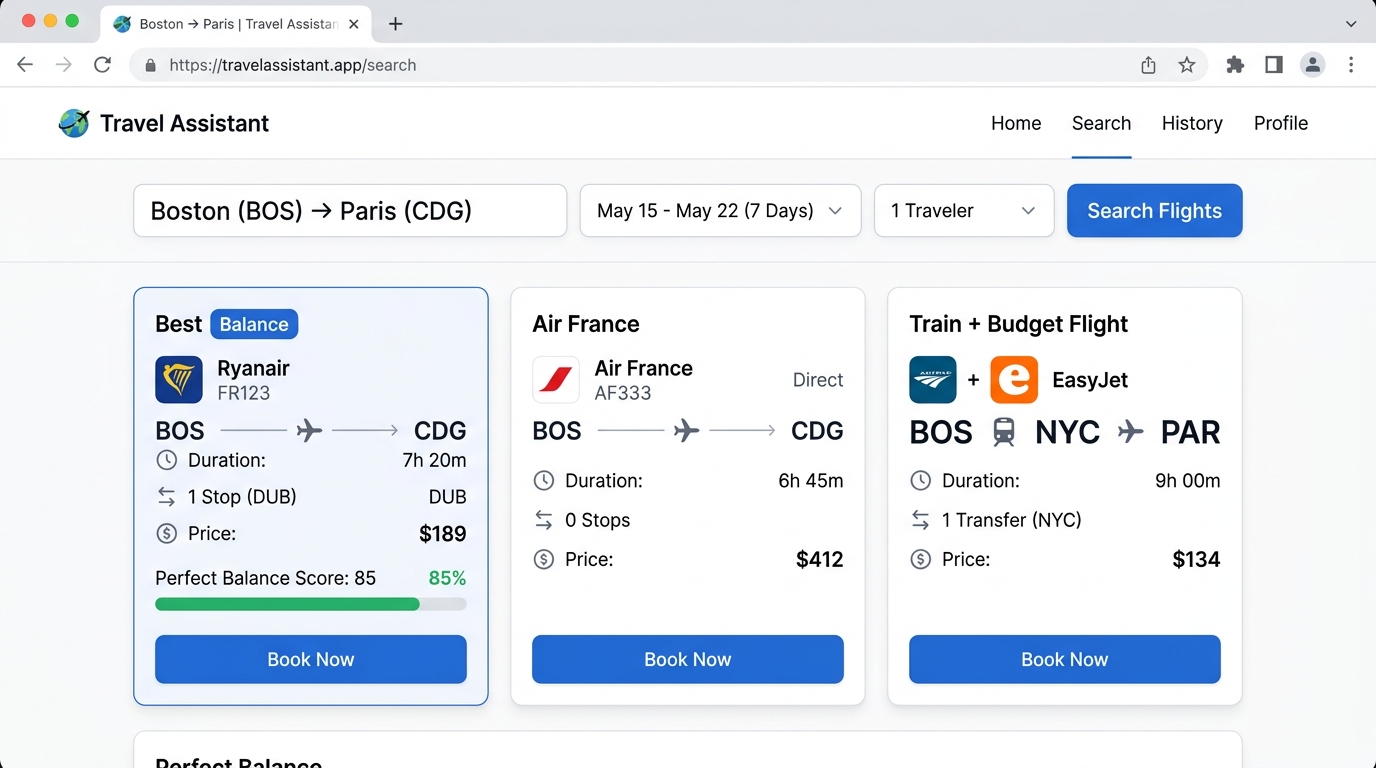1376x768 pixels.
Task: Open the browser three-dot menu
Action: [1351, 65]
